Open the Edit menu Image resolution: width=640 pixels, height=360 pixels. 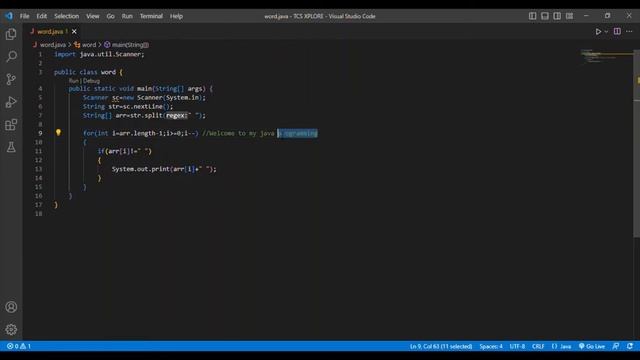pyautogui.click(x=42, y=16)
